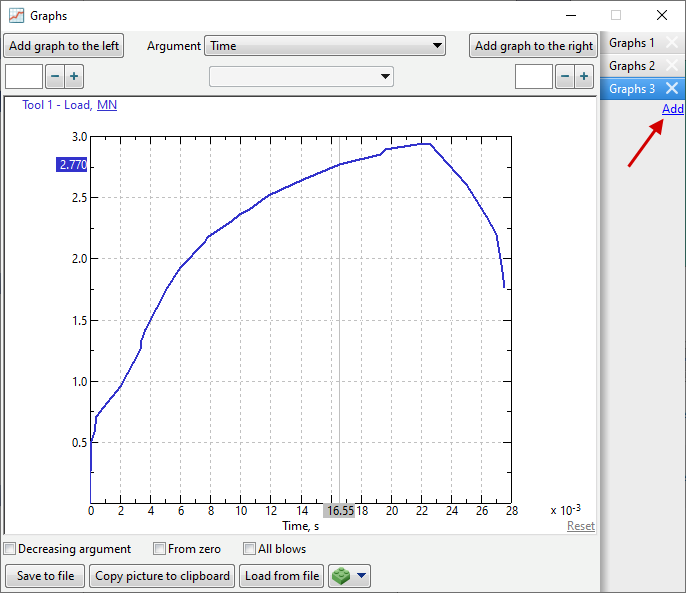Toggle the From zero checkbox
The height and width of the screenshot is (593, 686).
pyautogui.click(x=159, y=549)
